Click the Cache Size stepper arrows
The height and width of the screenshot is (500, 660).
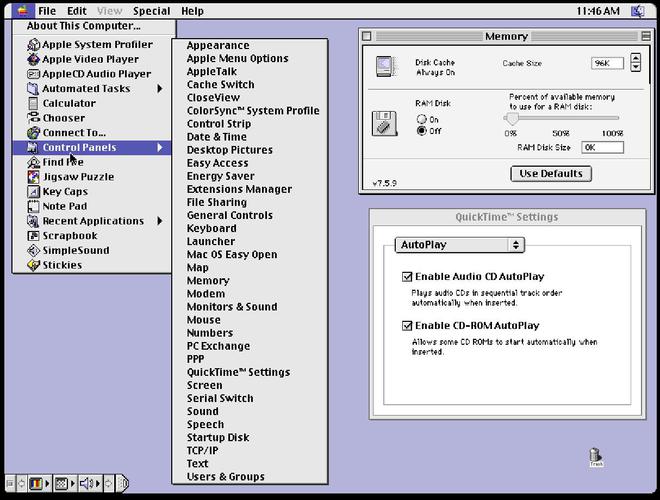pos(636,62)
